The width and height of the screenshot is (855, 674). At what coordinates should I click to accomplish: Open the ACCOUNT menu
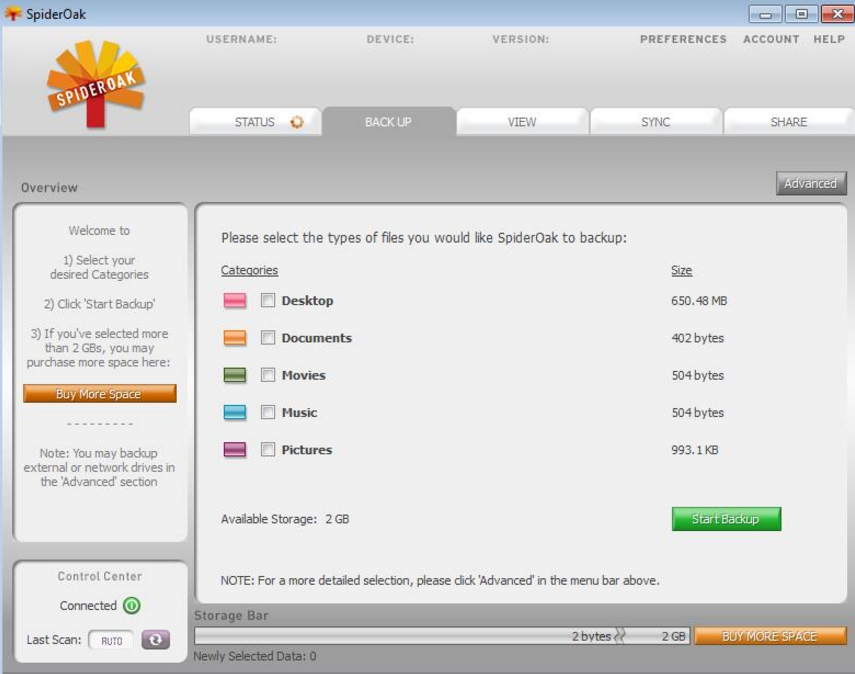(x=771, y=39)
